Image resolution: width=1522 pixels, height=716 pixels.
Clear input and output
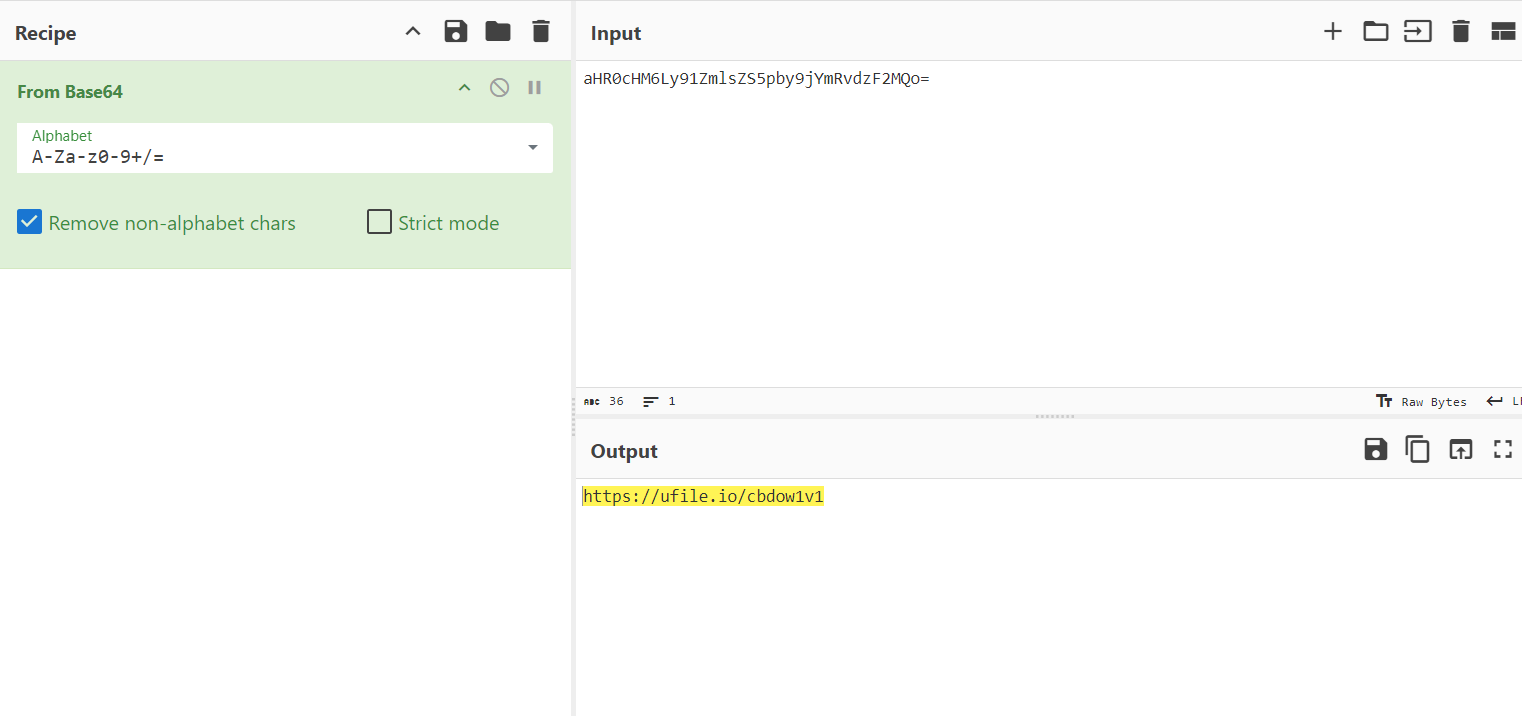coord(1461,32)
